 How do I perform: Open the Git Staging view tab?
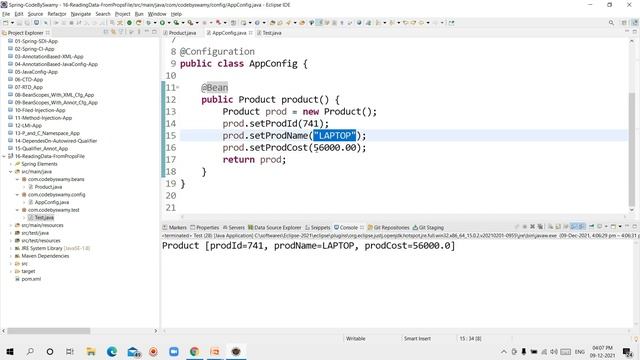[428, 227]
